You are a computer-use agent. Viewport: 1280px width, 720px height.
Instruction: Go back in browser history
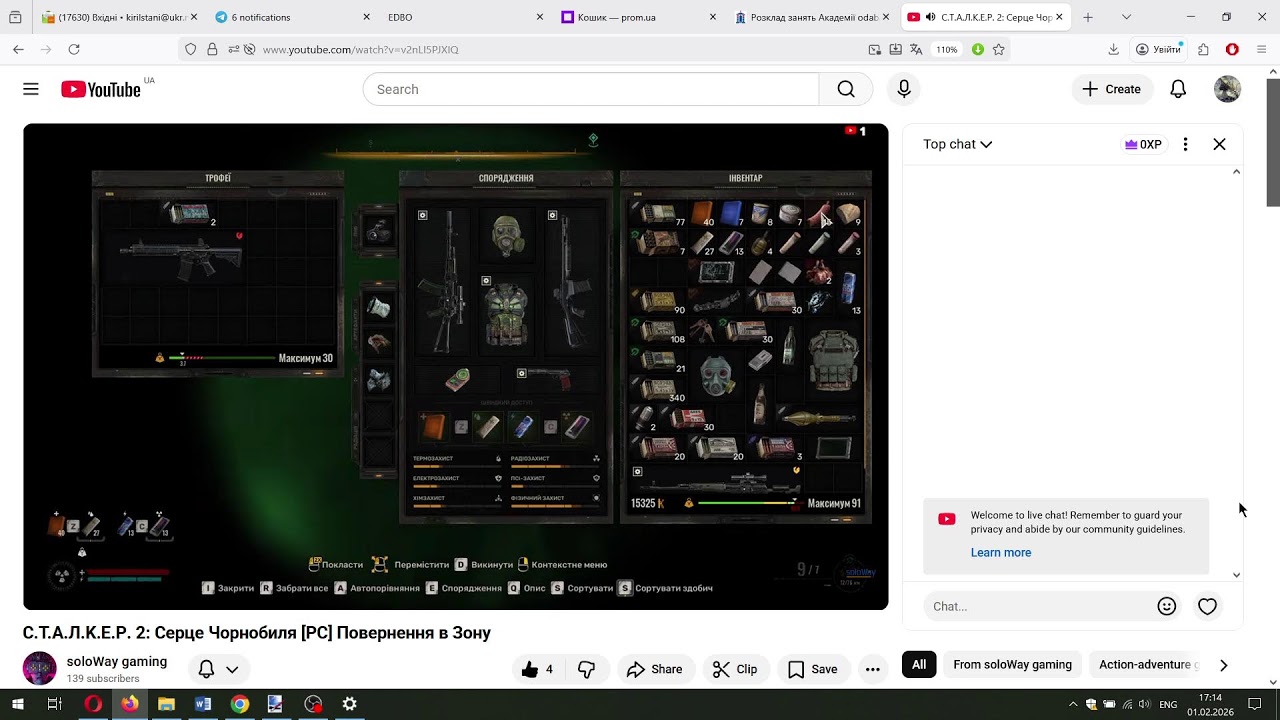[18, 49]
